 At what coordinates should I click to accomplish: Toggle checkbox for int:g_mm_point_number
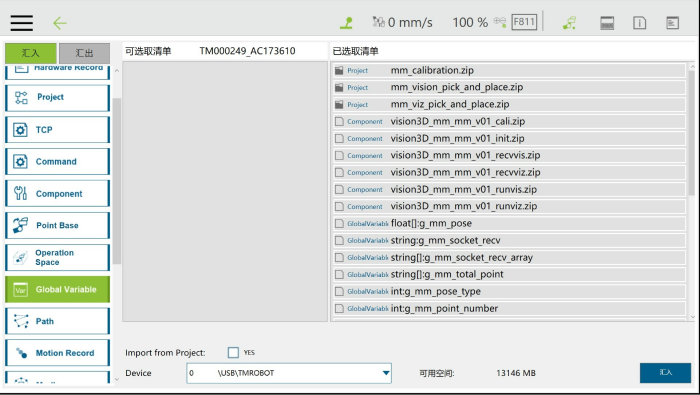pos(339,308)
